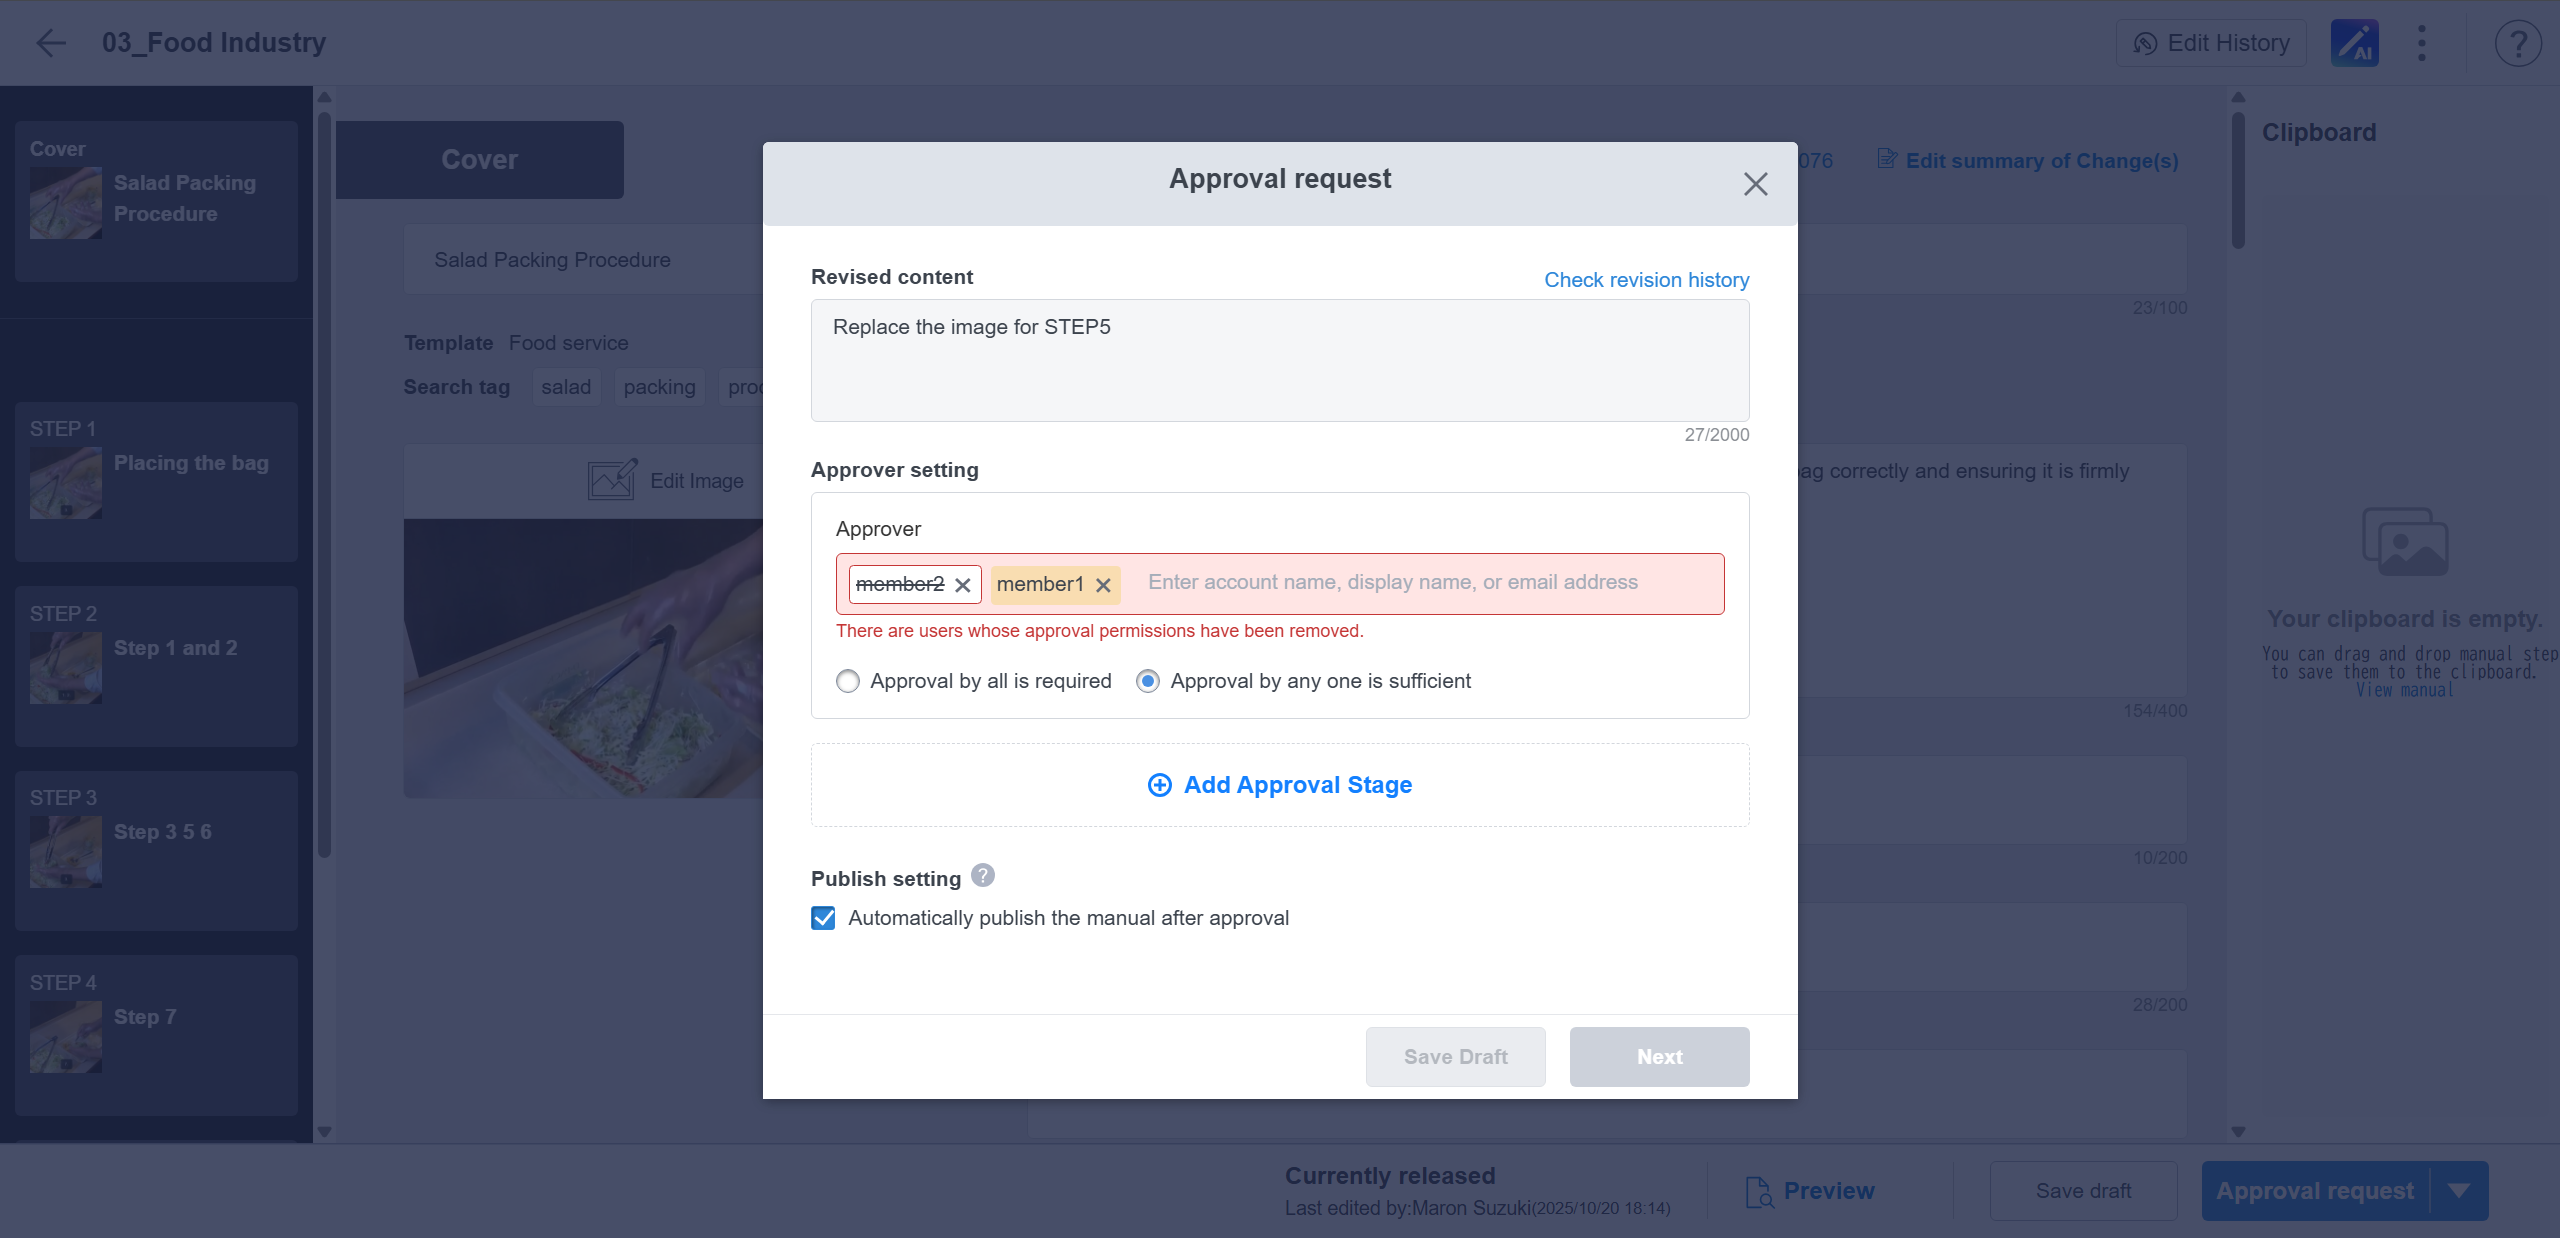The width and height of the screenshot is (2560, 1238).
Task: Select Approval by all is required
Action: click(x=848, y=681)
